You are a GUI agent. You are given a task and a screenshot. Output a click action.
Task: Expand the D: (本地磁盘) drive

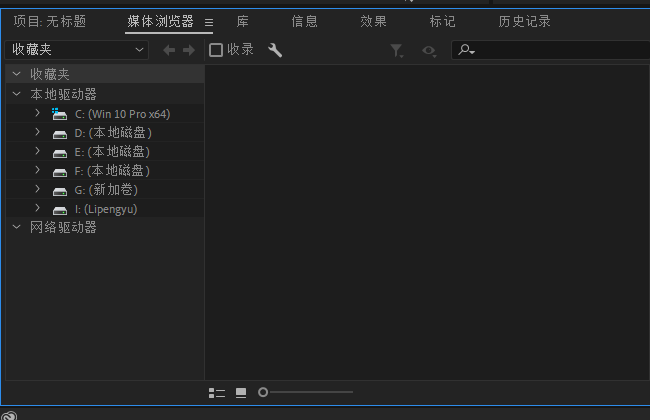click(37, 132)
